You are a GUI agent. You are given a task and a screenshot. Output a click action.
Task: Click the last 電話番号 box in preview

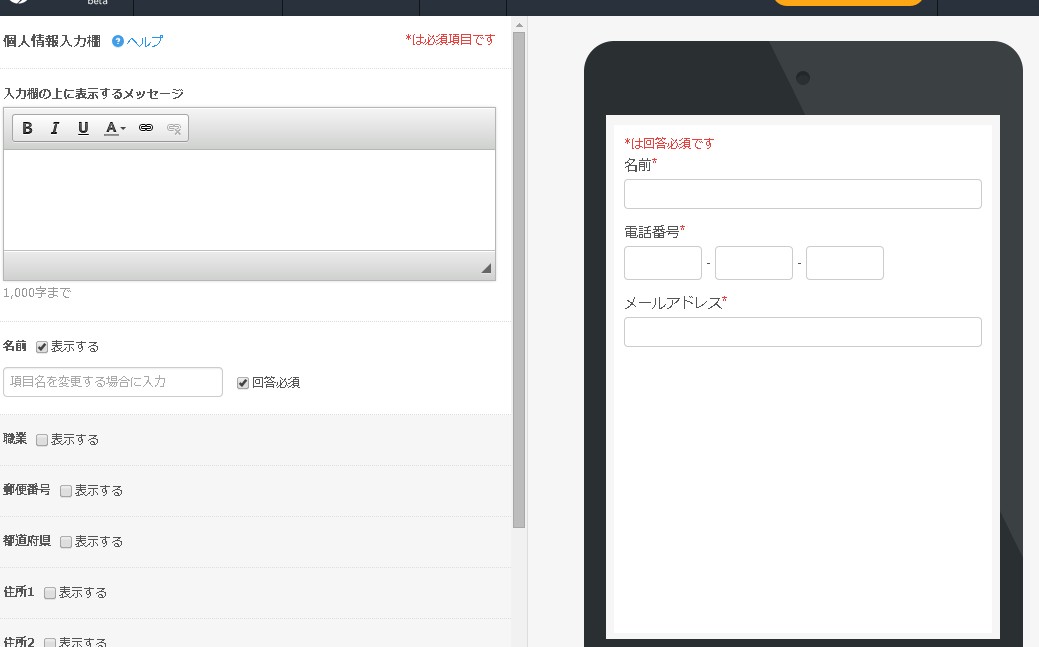(844, 263)
